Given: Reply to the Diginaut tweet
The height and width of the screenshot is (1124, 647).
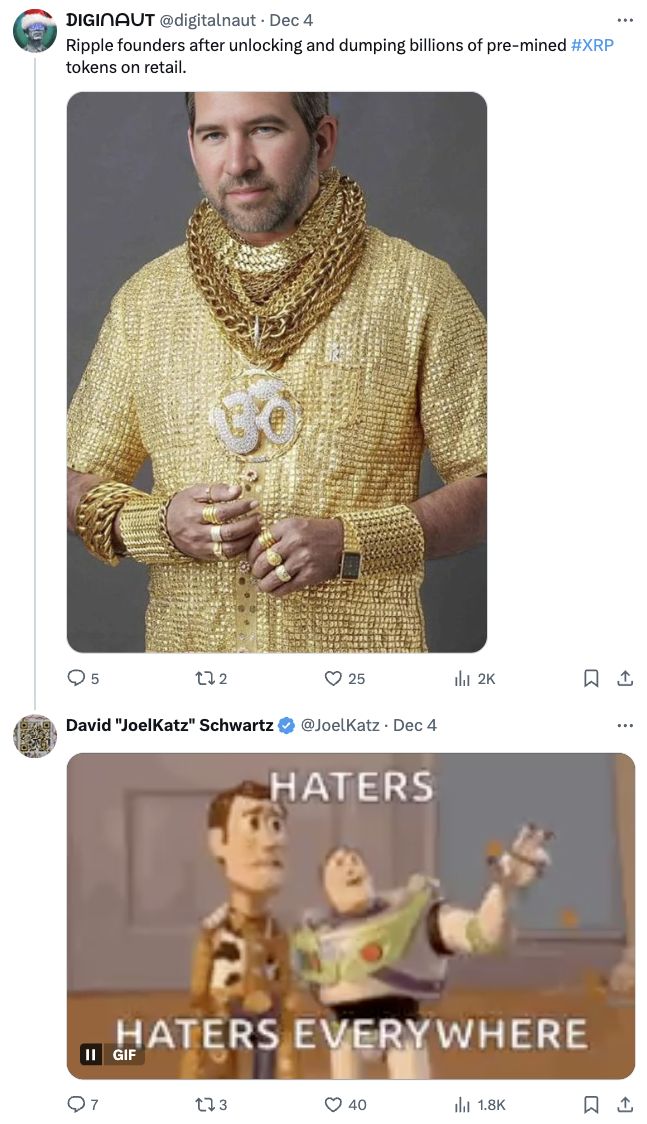Looking at the screenshot, I should coord(77,678).
